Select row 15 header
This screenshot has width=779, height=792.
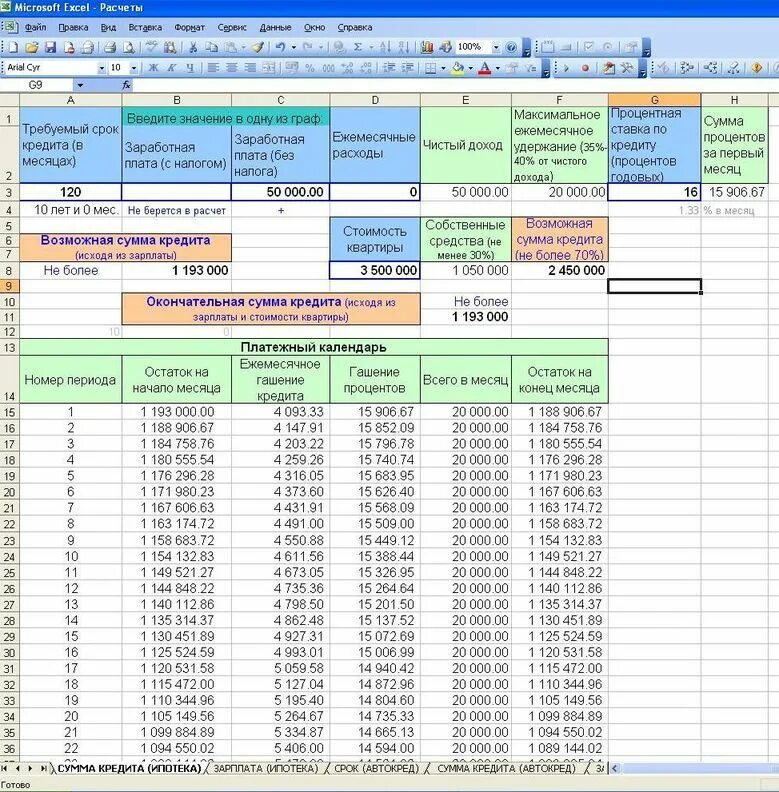[10, 412]
